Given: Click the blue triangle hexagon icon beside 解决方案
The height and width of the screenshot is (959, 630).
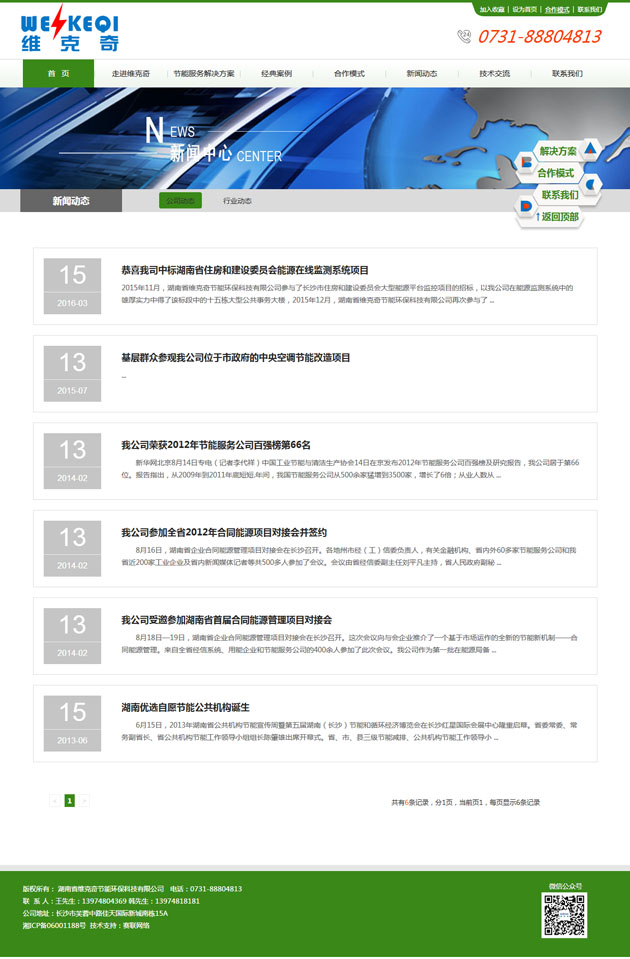Looking at the screenshot, I should coord(590,150).
